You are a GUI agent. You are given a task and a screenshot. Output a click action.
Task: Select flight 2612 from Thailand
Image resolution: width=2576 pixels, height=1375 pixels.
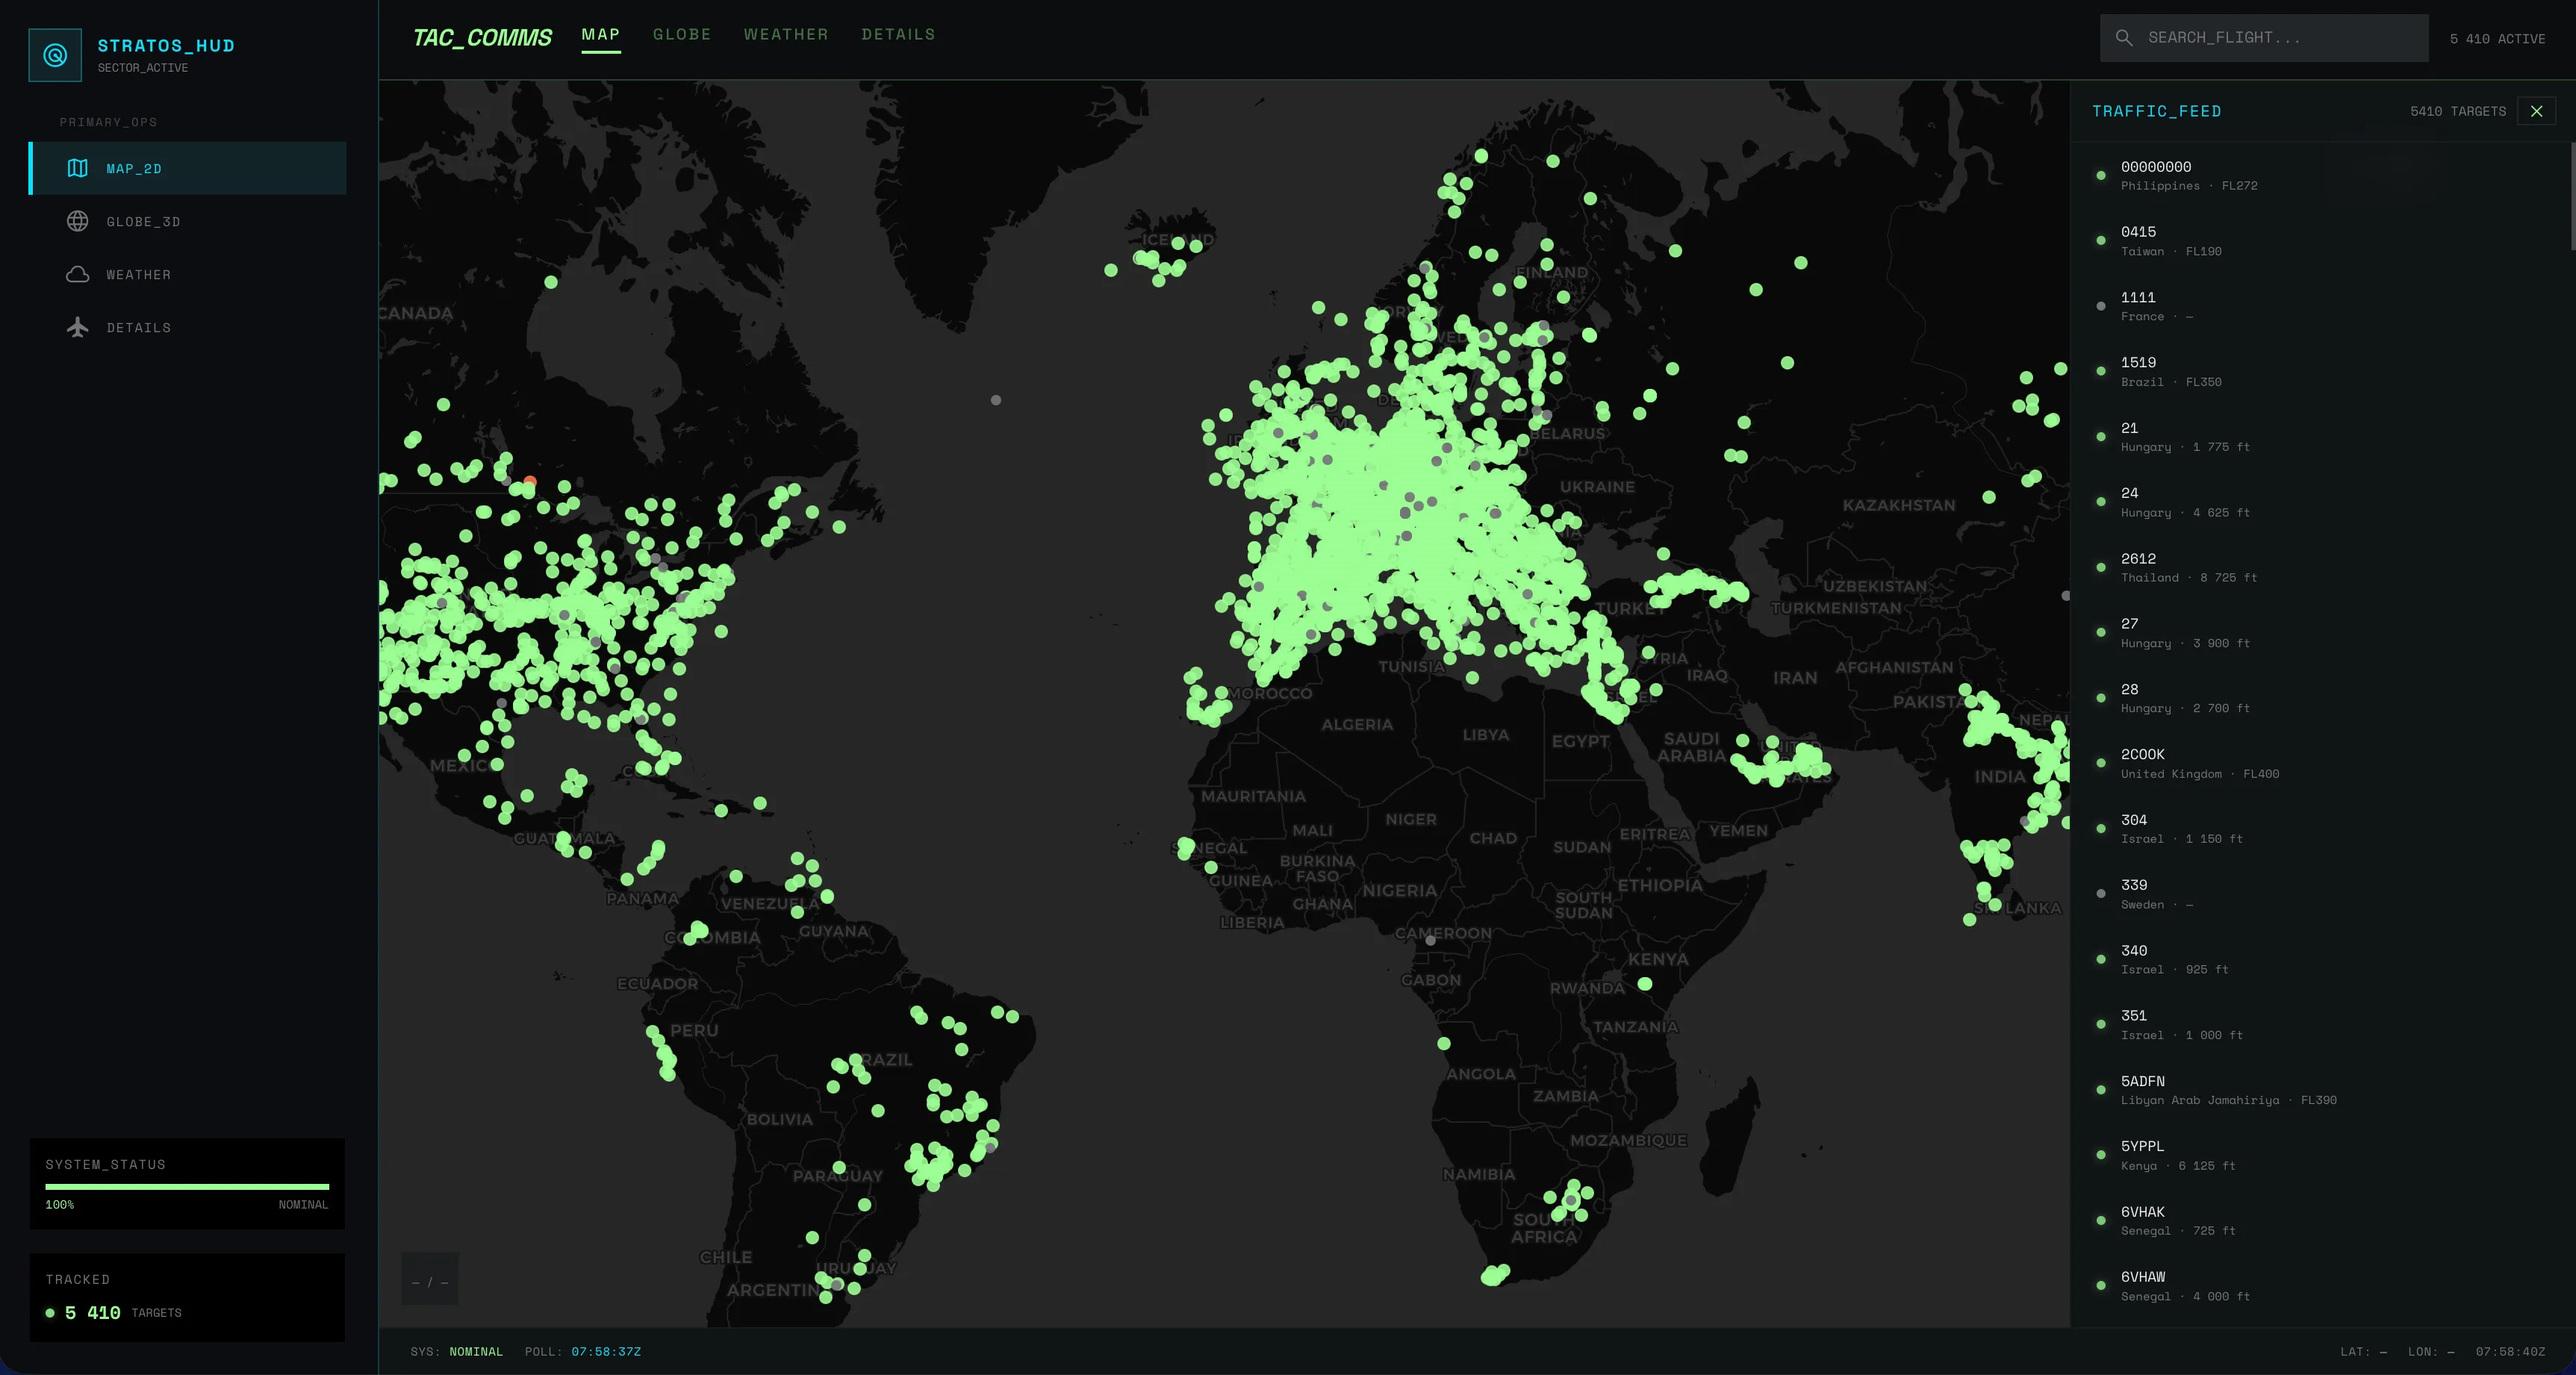pos(2320,567)
